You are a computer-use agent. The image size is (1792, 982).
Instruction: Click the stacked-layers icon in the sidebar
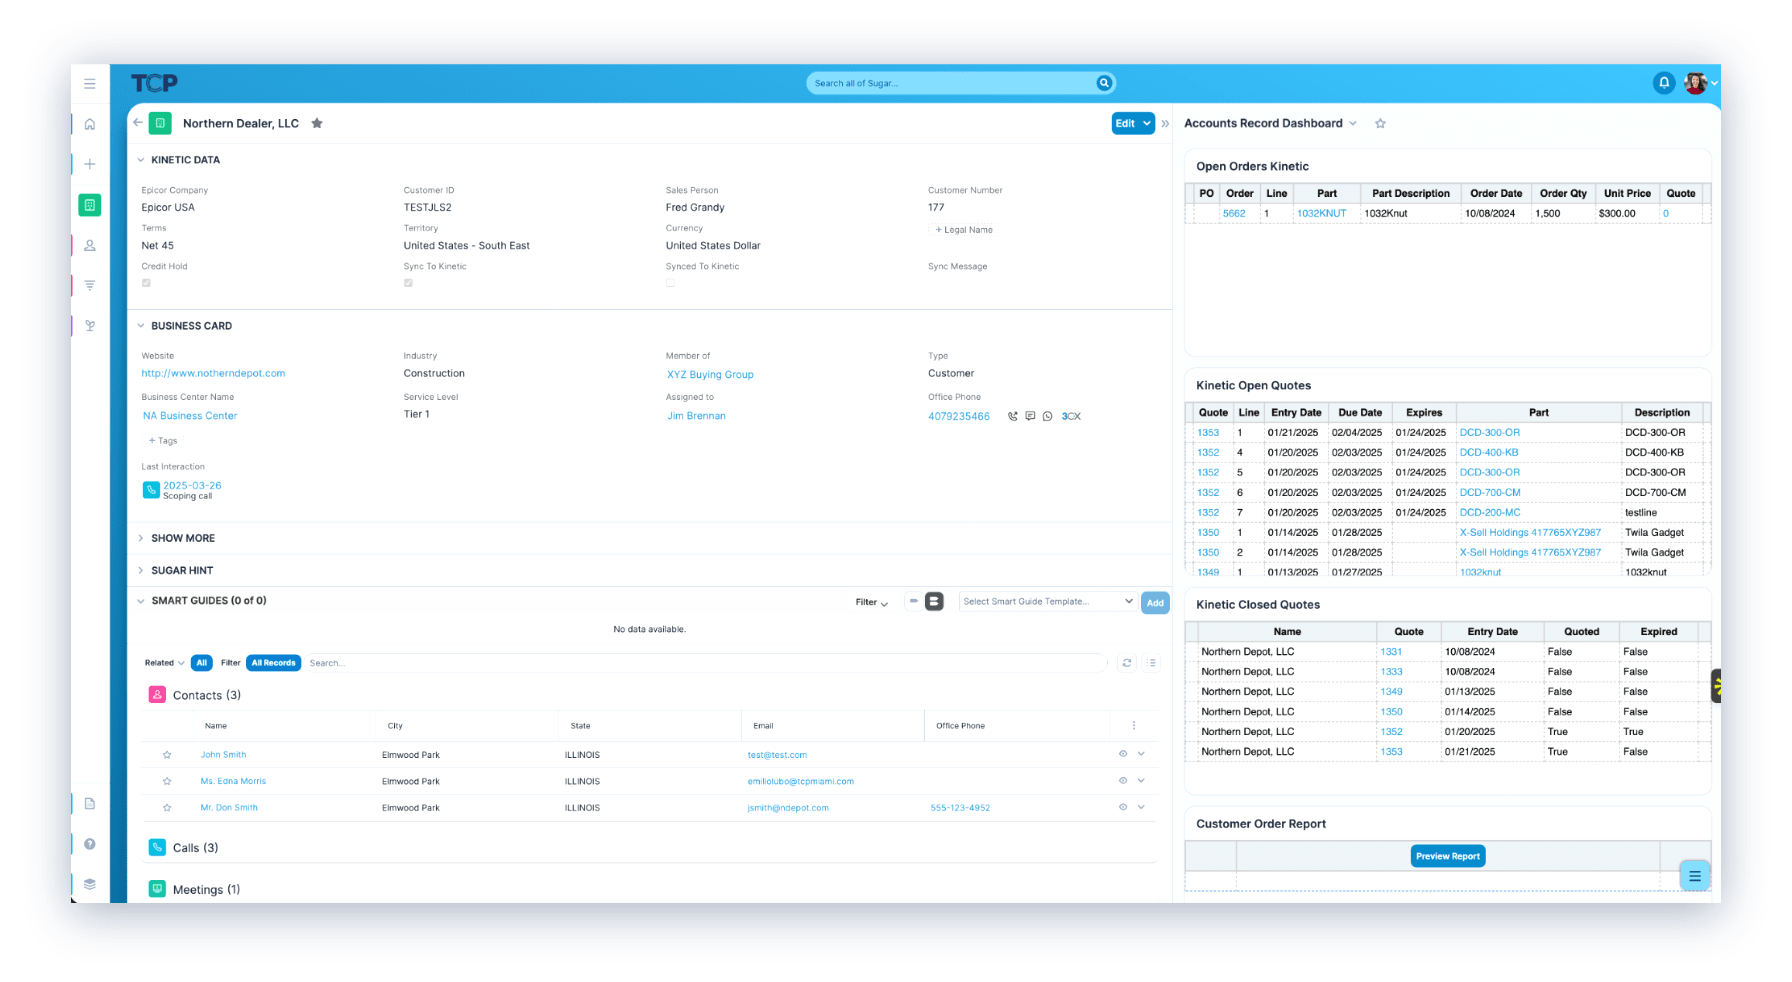click(x=90, y=884)
